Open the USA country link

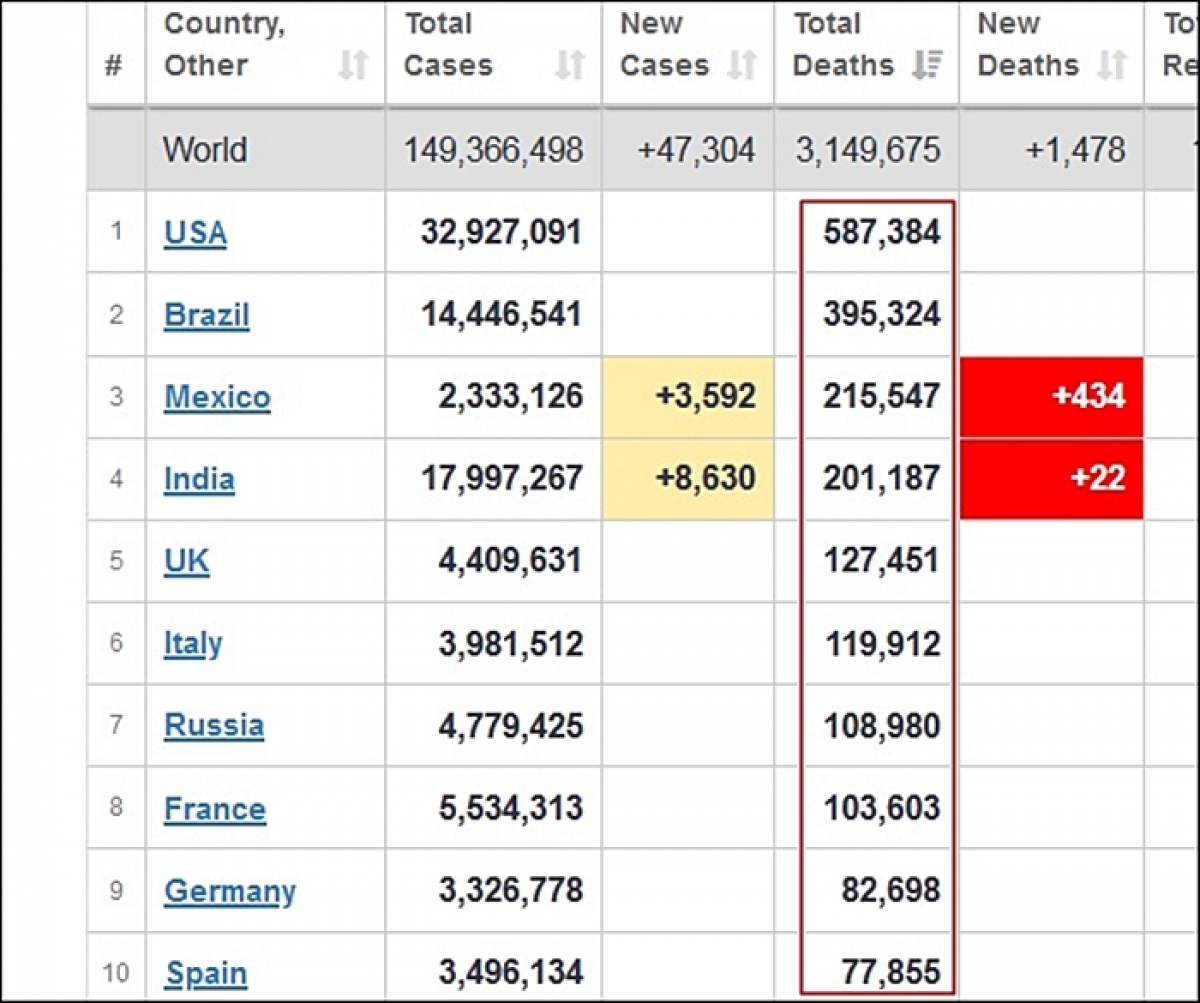pyautogui.click(x=195, y=233)
